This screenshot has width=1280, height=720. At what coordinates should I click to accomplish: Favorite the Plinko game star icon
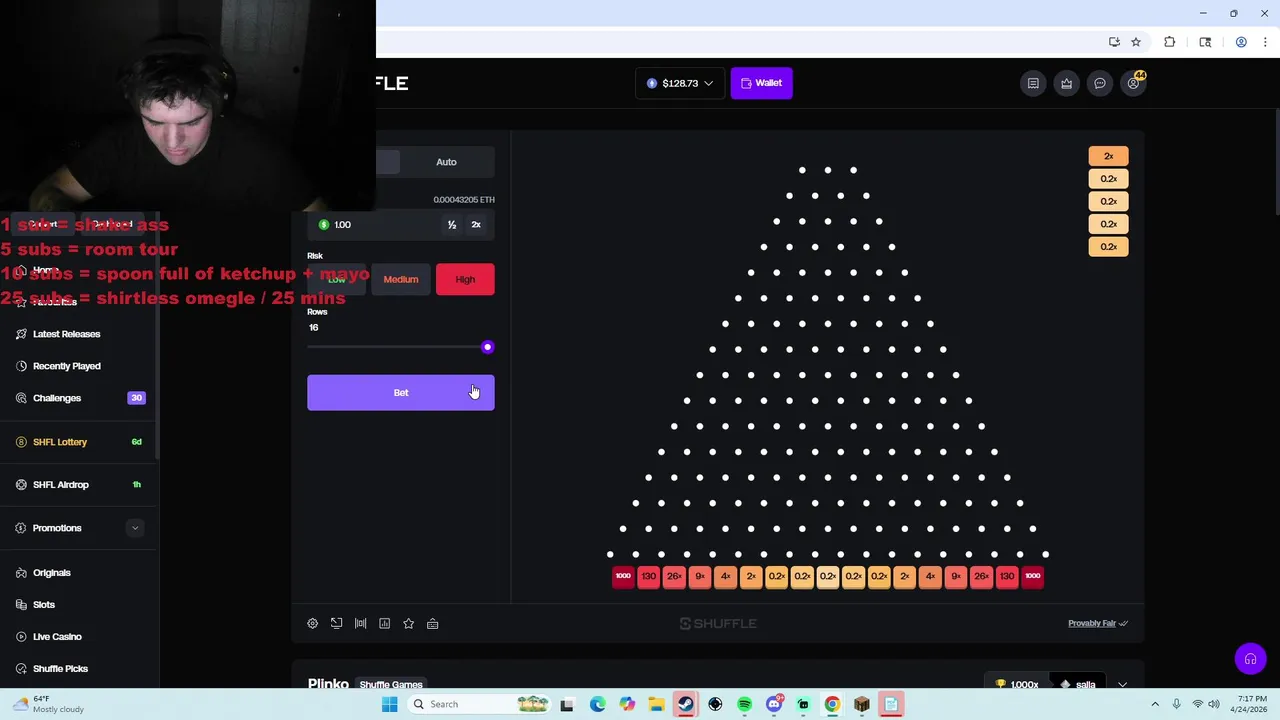(408, 623)
